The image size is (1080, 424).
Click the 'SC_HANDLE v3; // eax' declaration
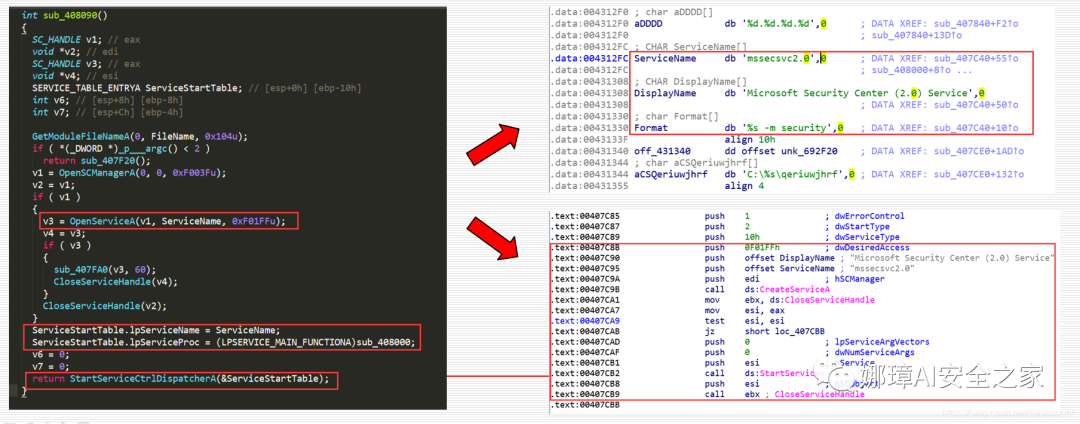pyautogui.click(x=85, y=65)
